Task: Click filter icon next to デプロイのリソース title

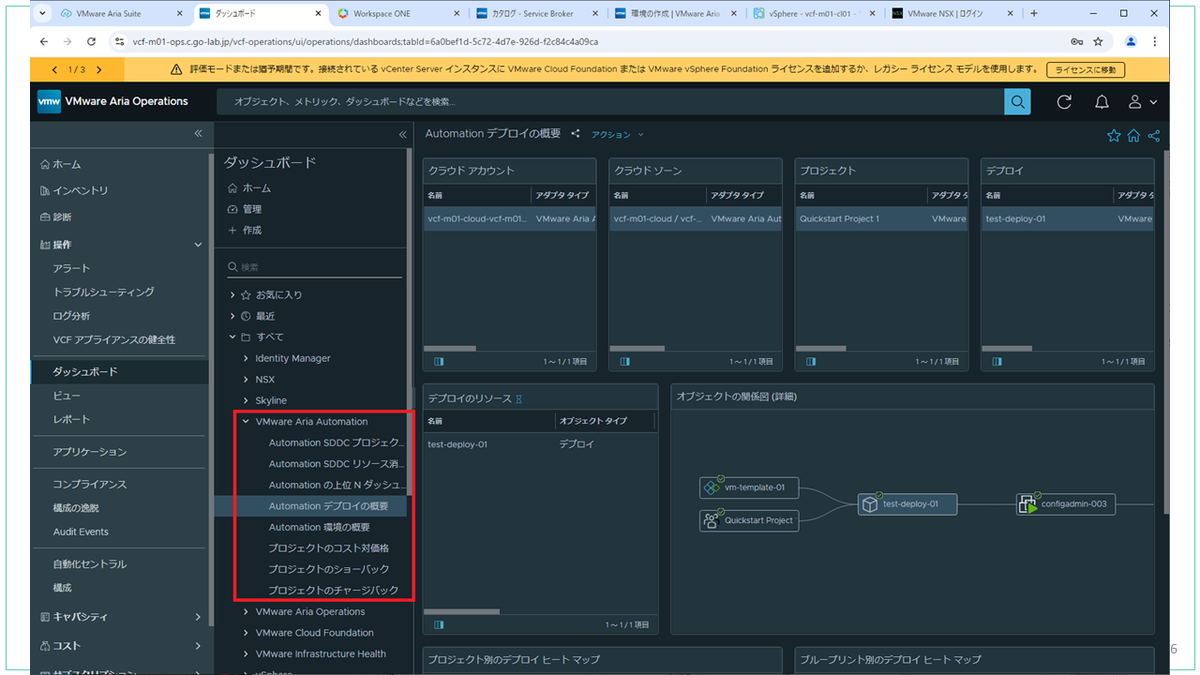Action: (518, 399)
